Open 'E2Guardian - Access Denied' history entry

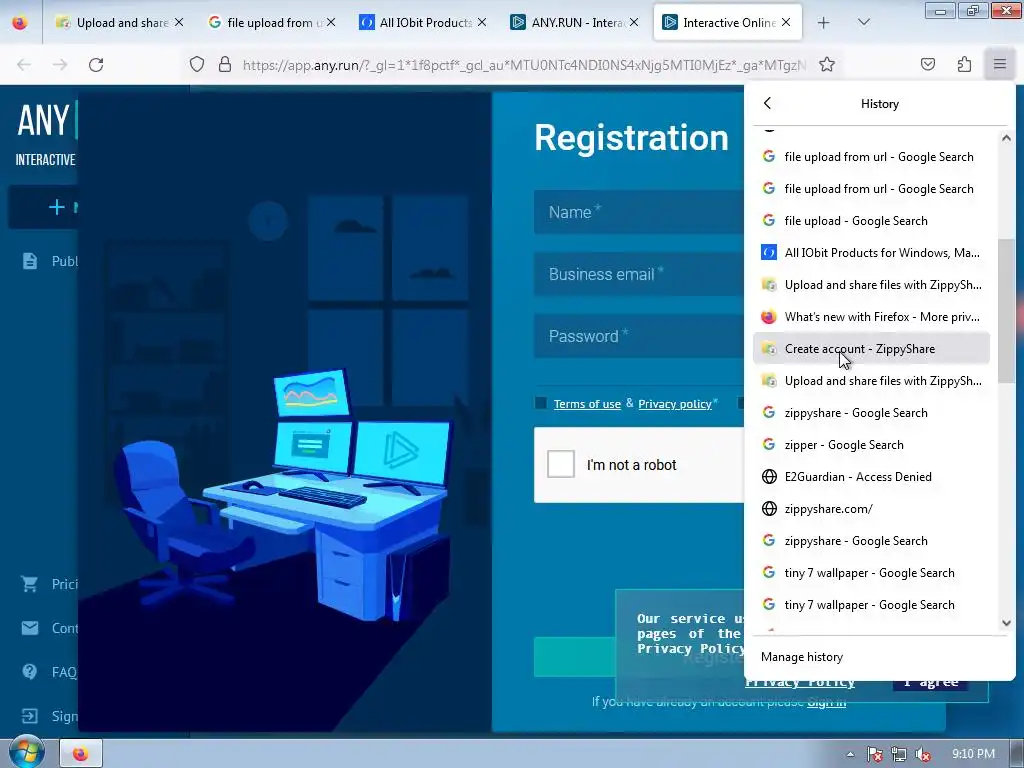[x=871, y=477]
